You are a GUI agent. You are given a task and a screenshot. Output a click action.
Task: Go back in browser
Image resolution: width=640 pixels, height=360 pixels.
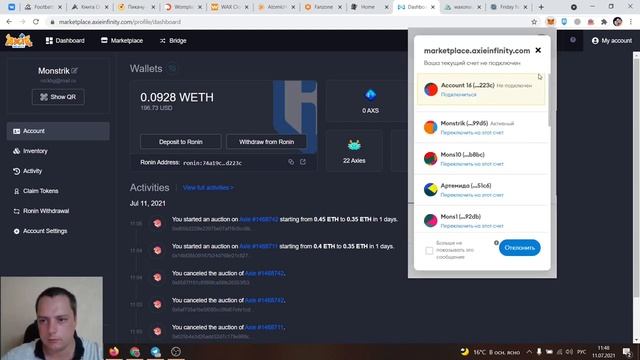[x=9, y=22]
